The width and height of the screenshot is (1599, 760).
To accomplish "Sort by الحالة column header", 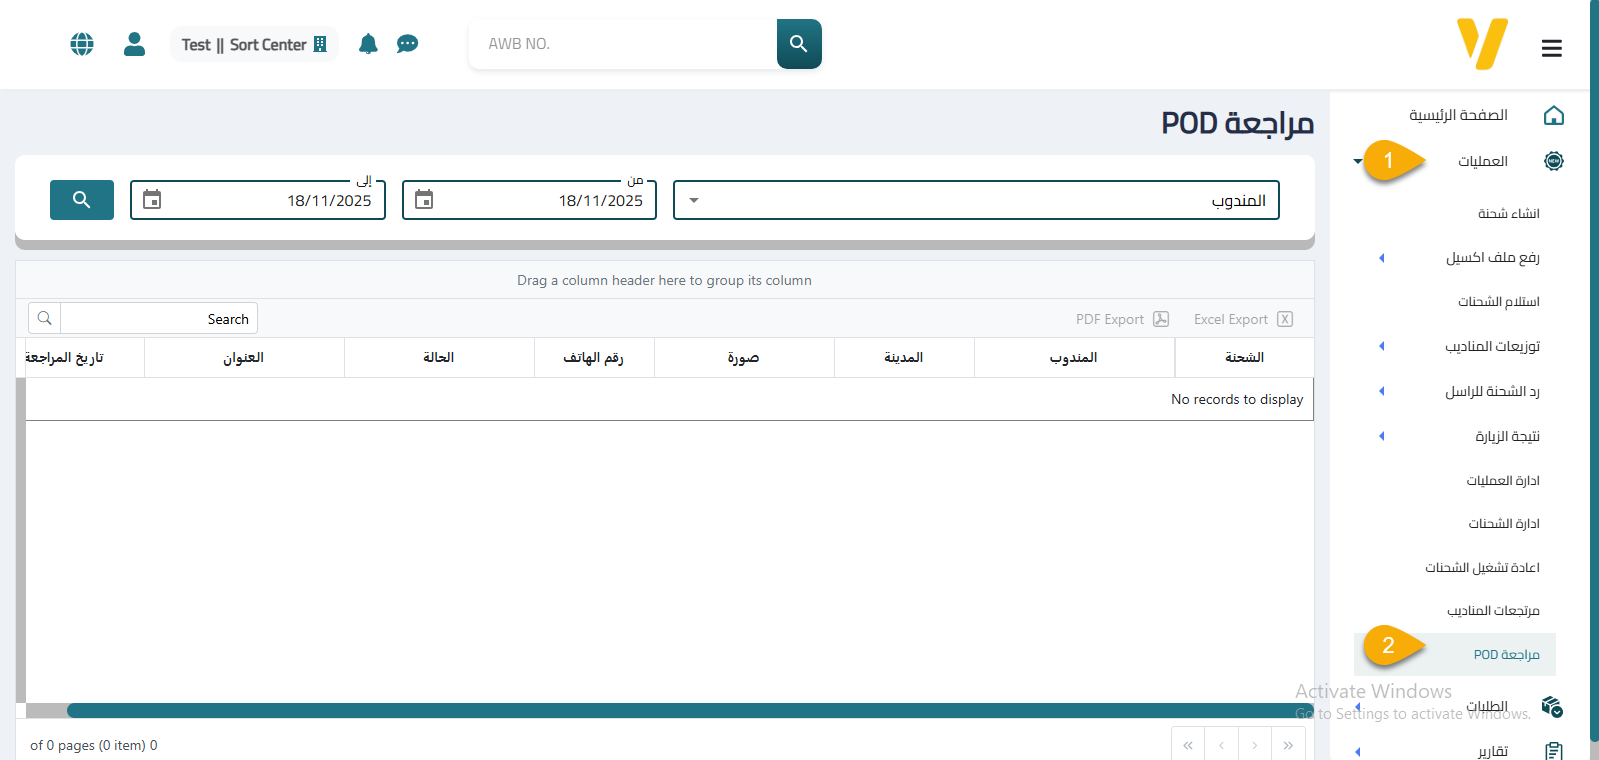I will (x=439, y=357).
